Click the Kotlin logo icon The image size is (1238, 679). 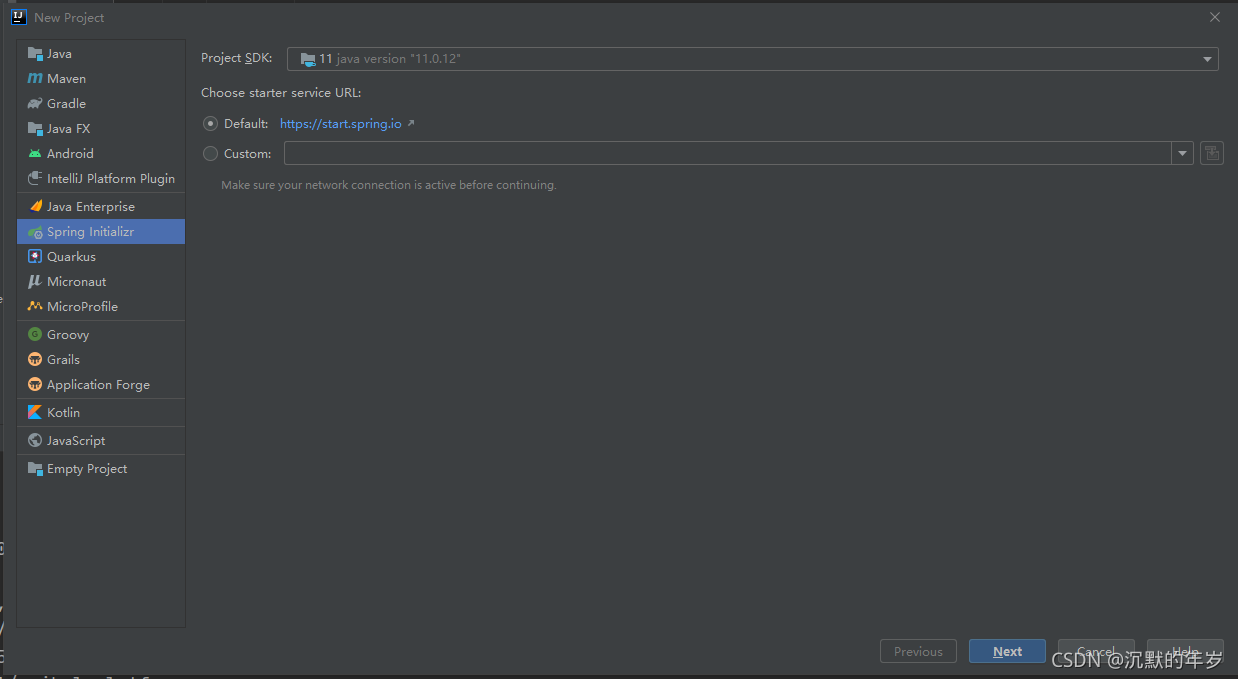(35, 413)
